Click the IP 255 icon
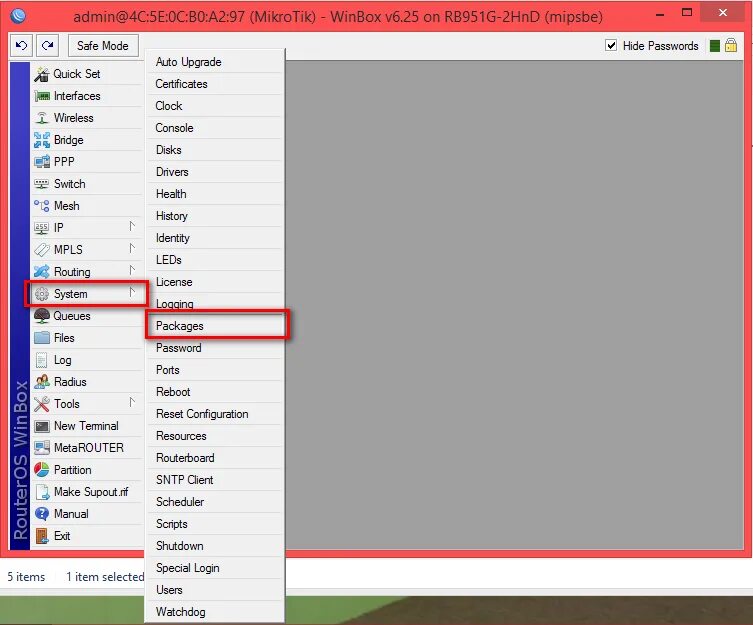The image size is (753, 625). coord(42,228)
